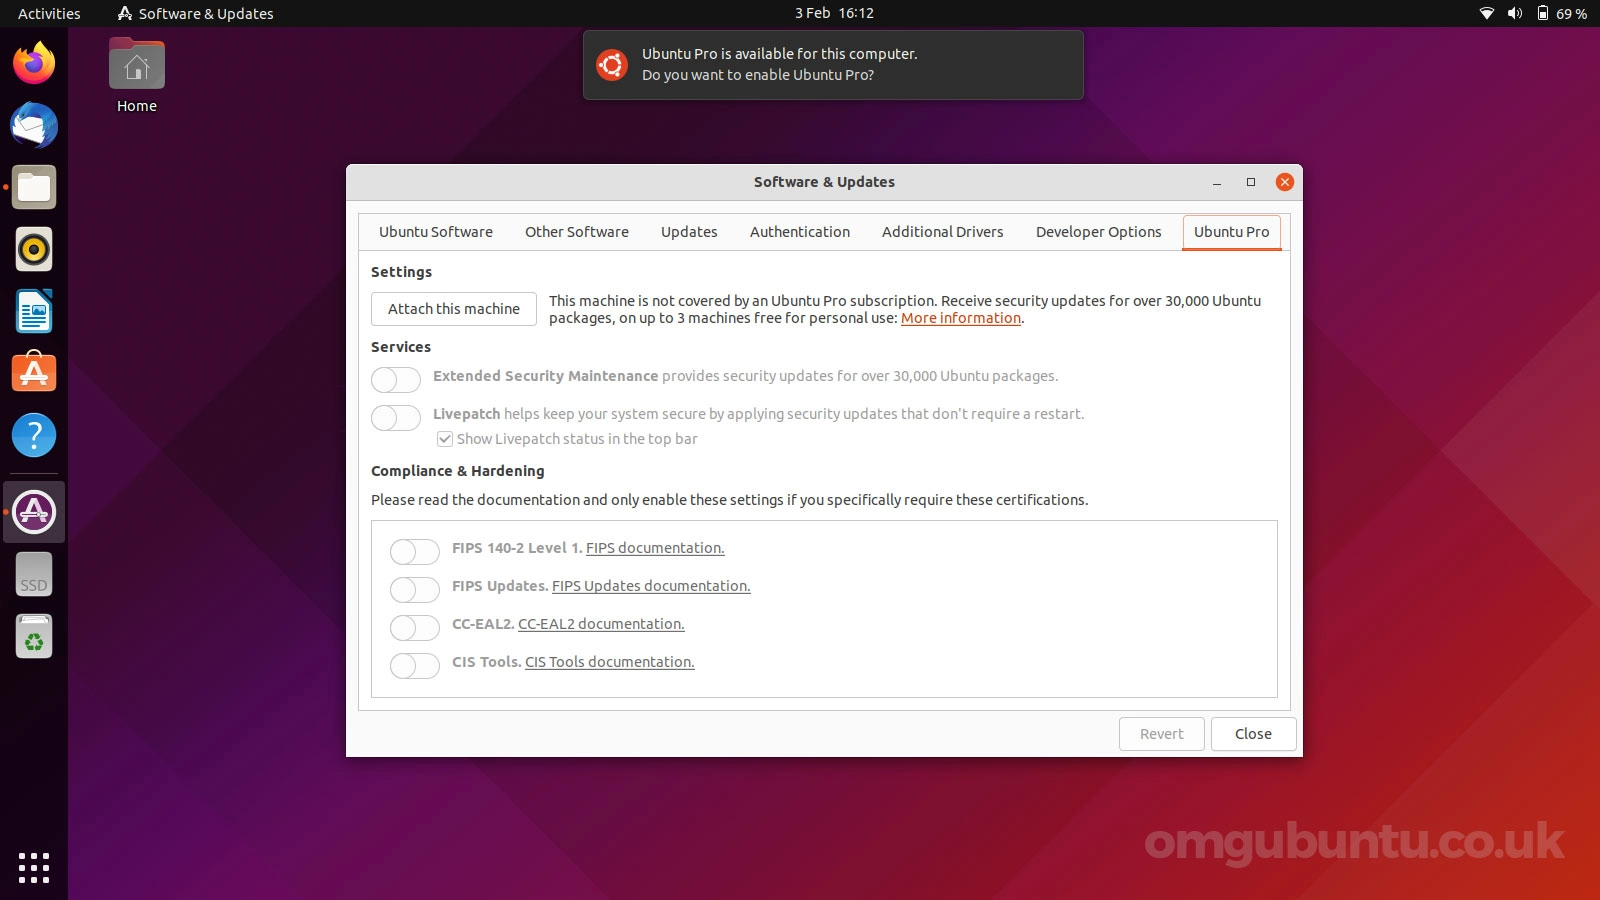Viewport: 1600px width, 900px height.
Task: Click the Wi-Fi icon in top bar
Action: 1487,13
